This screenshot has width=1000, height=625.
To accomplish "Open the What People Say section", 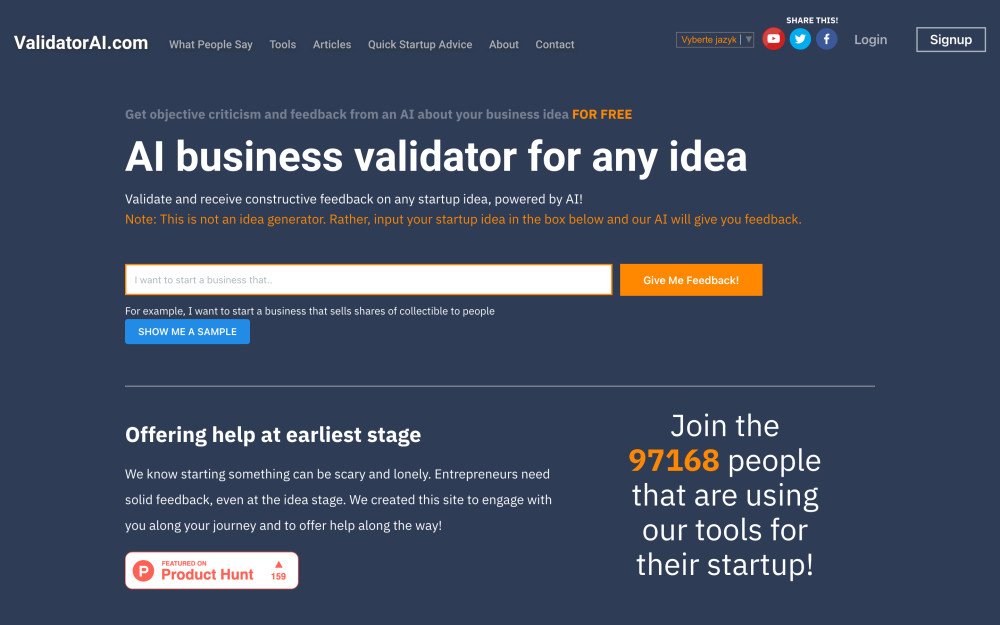I will pos(210,44).
